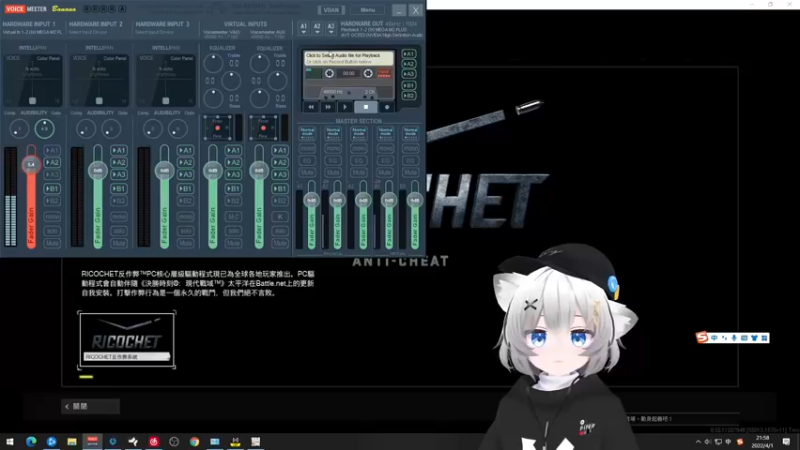Route recorder playback to A1 bus
This screenshot has width=800, height=450.
point(408,54)
